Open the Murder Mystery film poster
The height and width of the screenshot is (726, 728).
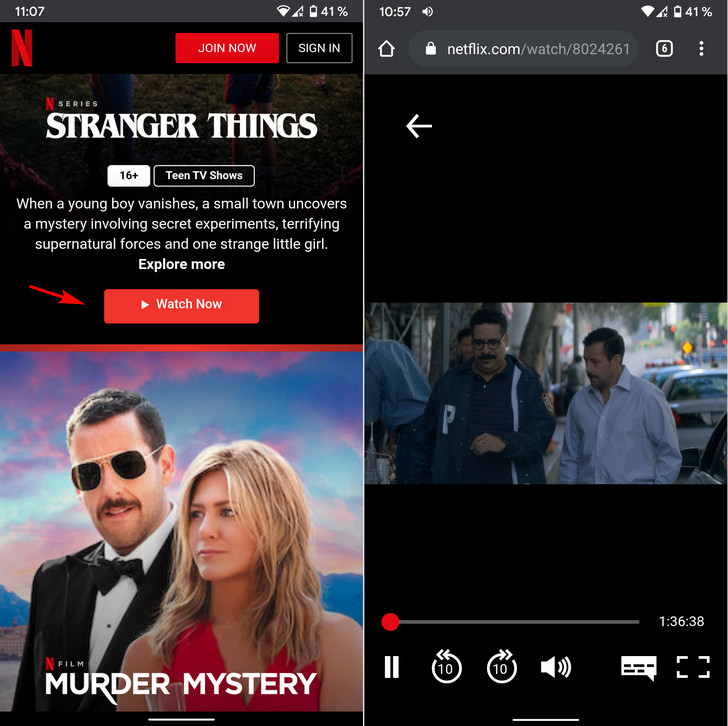[182, 531]
